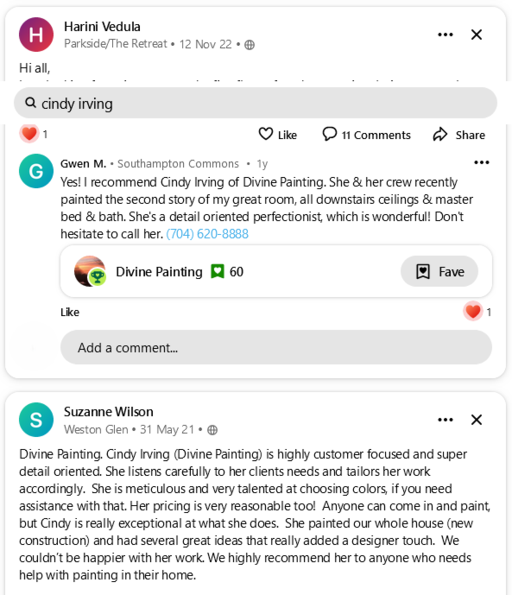The height and width of the screenshot is (595, 512).
Task: Dismiss Harini Vedula's post
Action: [x=476, y=35]
